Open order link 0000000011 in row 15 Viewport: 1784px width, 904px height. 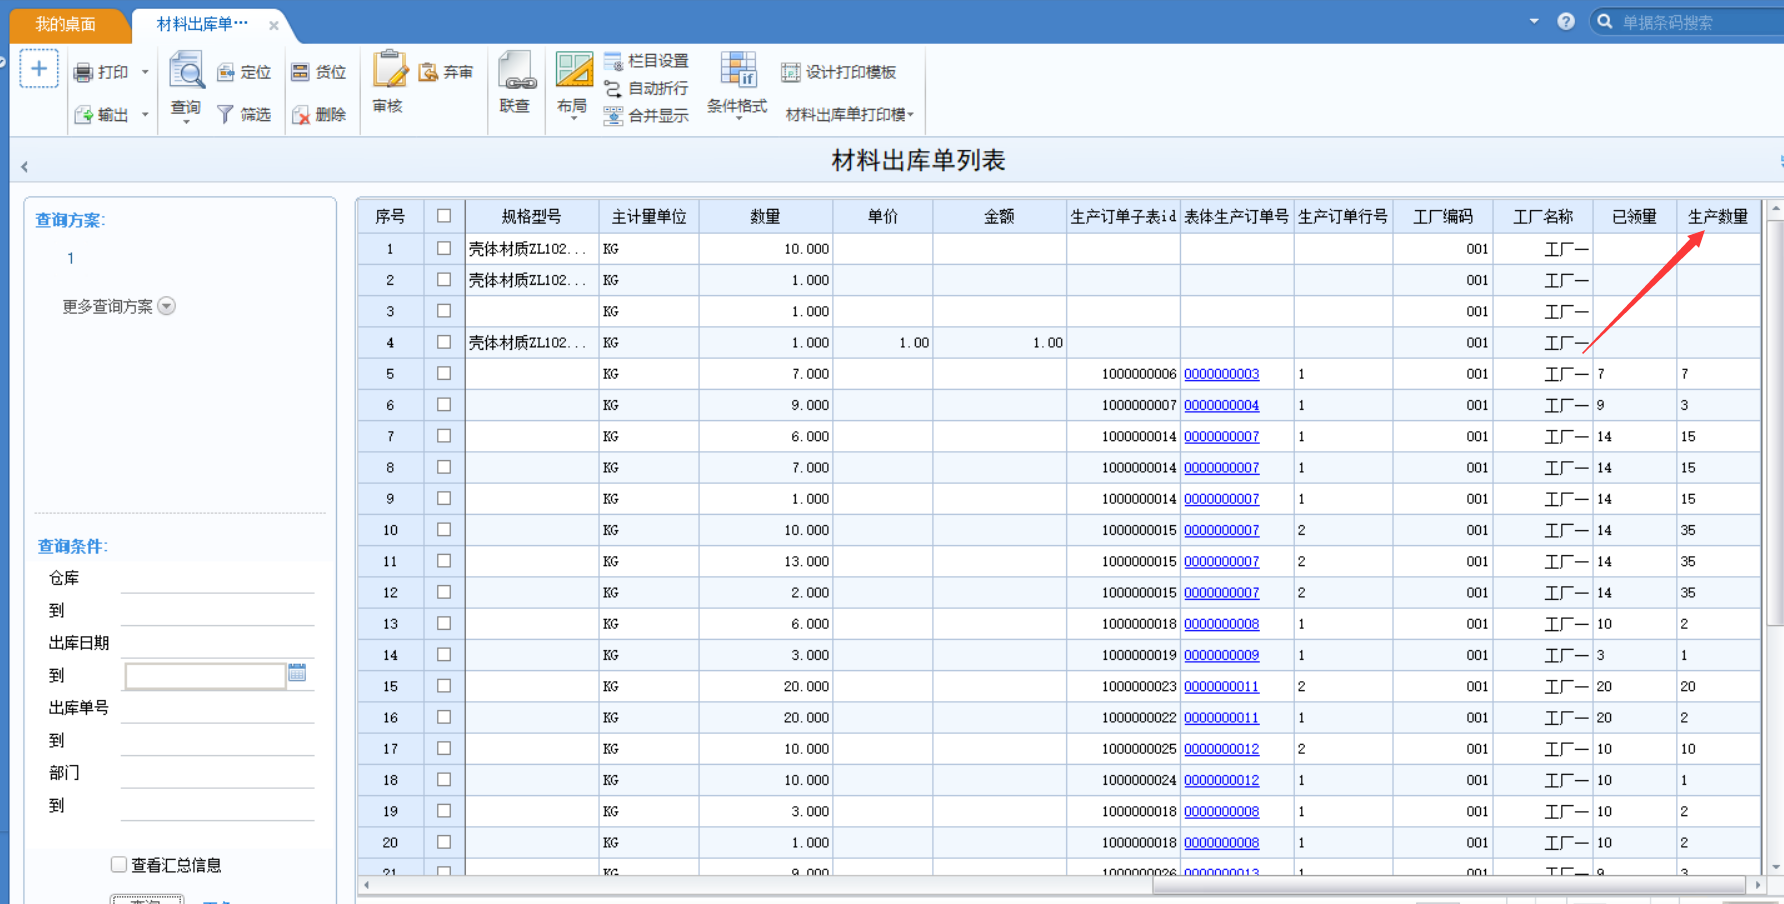(x=1221, y=686)
